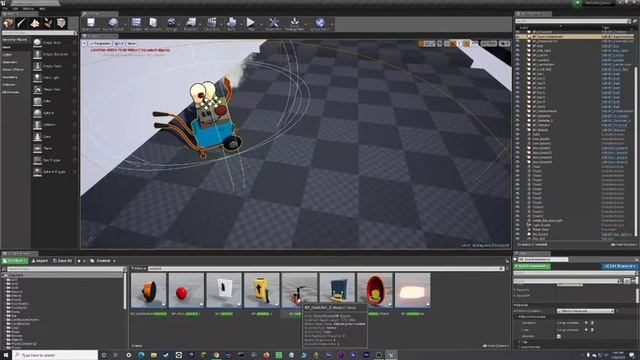The image size is (640, 360).
Task: Select Lights placement category
Action: pos(7,55)
